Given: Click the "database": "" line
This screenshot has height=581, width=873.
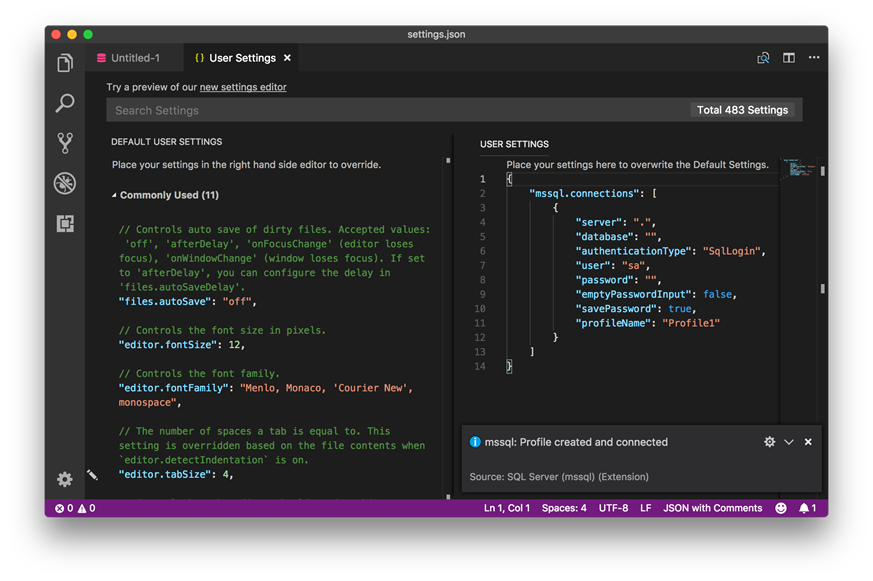Looking at the screenshot, I should coord(618,237).
